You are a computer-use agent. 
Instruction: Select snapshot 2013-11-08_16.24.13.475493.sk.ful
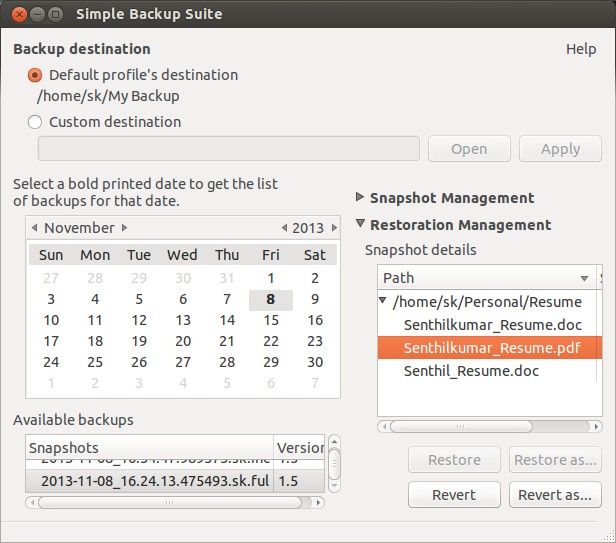155,481
